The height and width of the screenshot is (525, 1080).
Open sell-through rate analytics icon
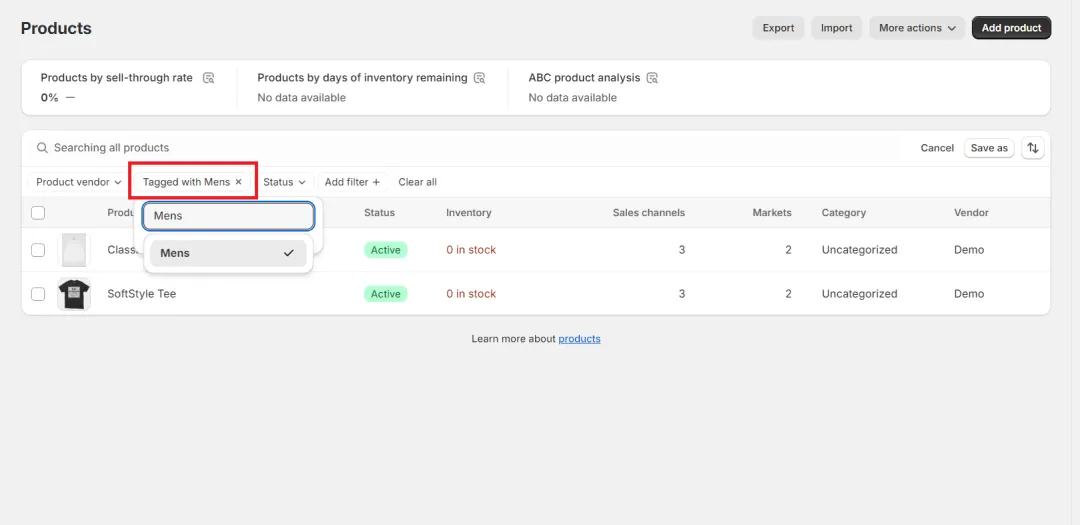208,78
